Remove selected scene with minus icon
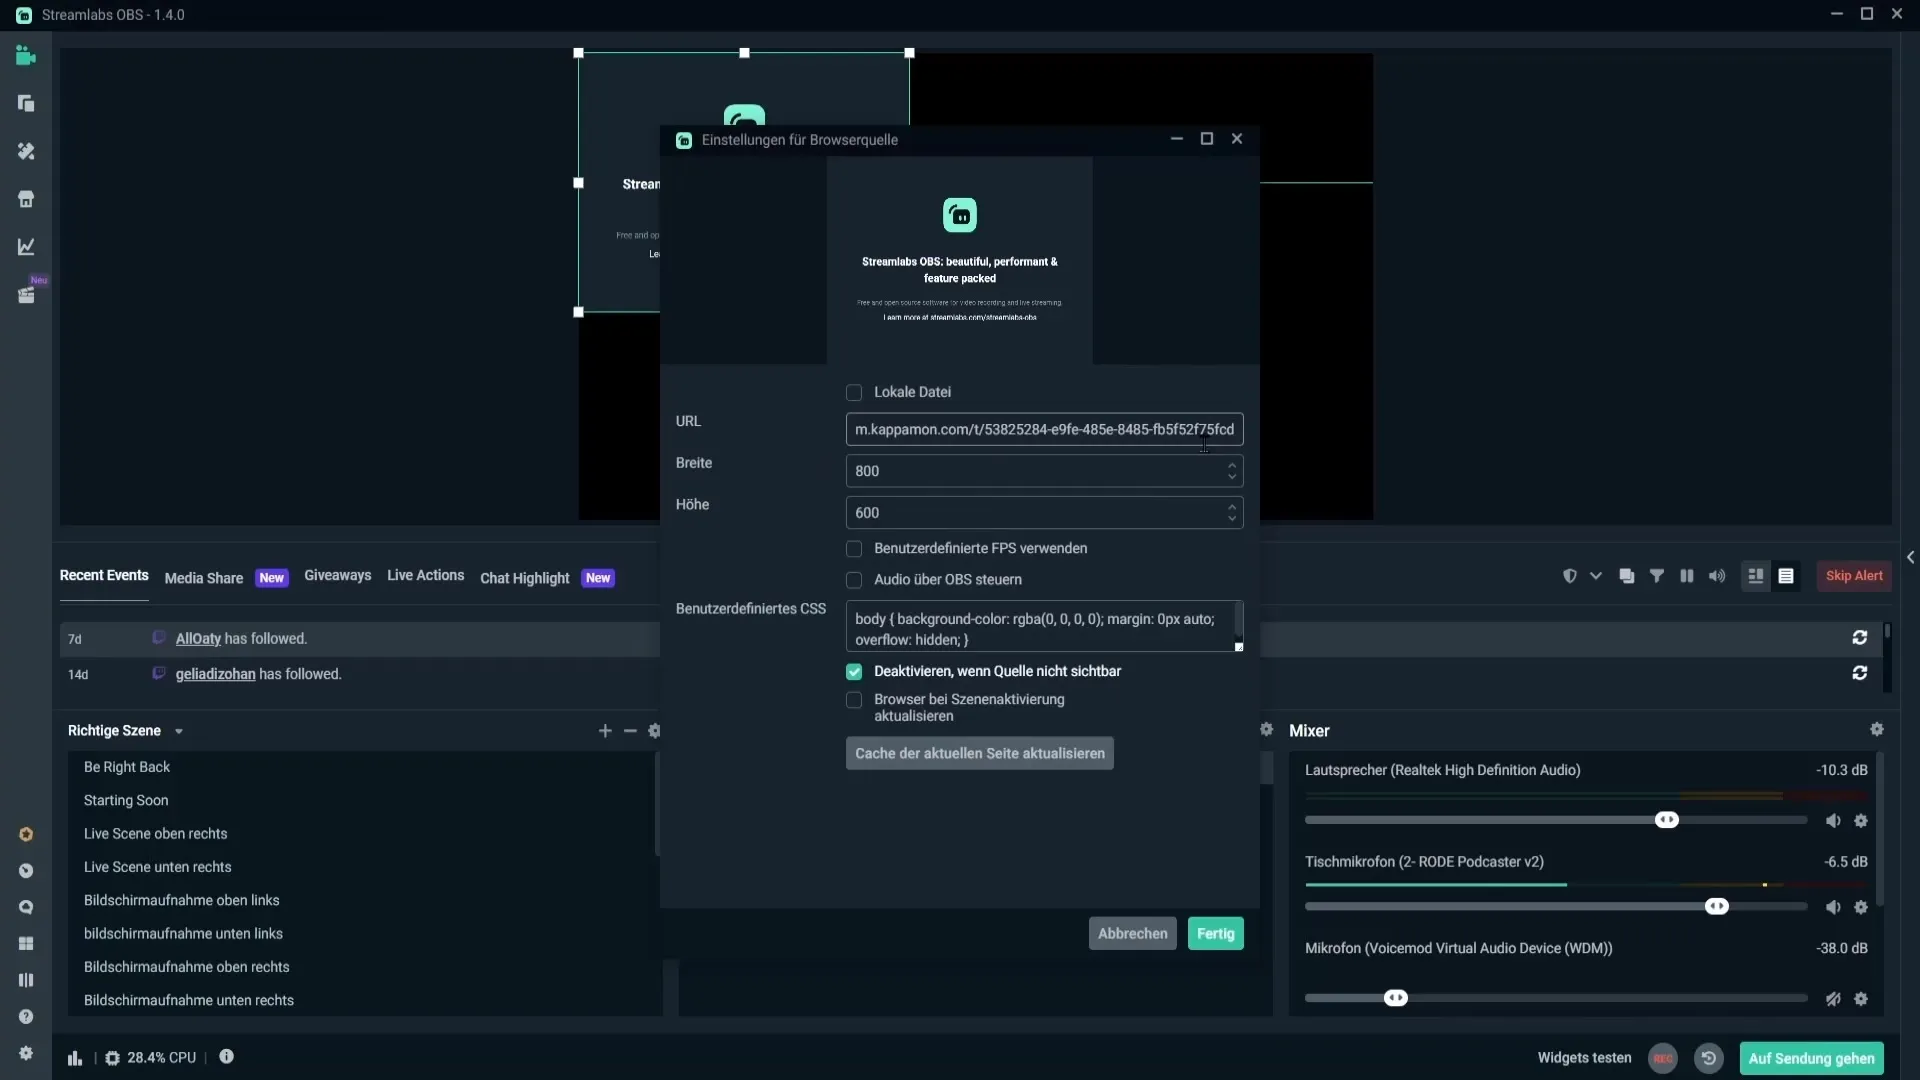The image size is (1920, 1080). 630,731
